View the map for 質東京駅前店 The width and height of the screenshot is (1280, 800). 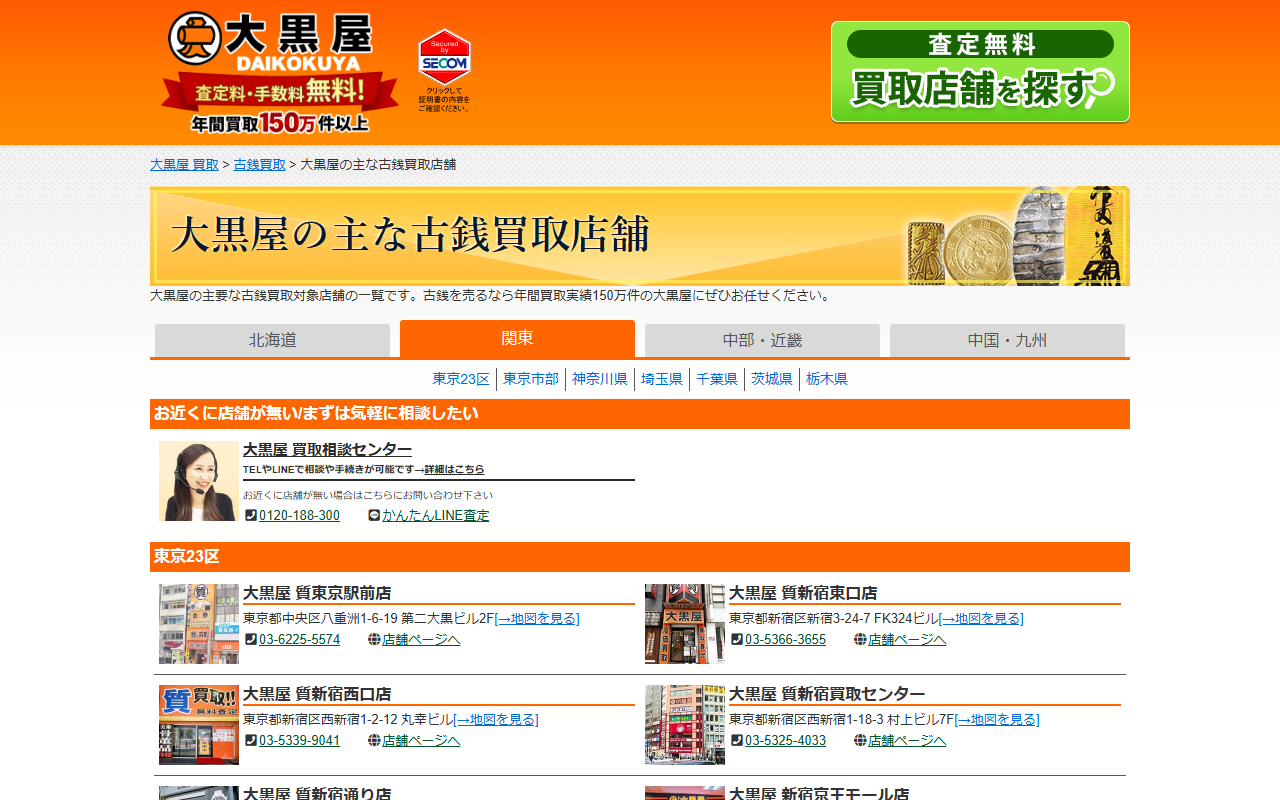click(x=537, y=619)
